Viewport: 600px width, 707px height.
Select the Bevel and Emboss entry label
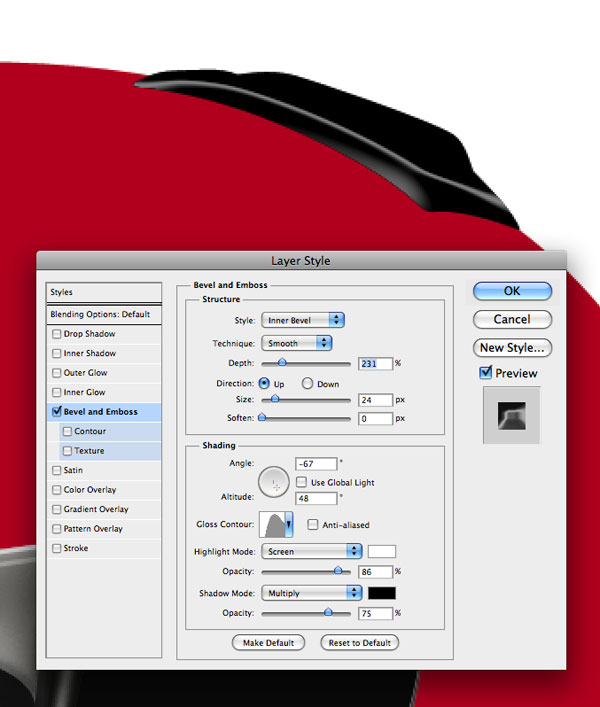coord(101,412)
